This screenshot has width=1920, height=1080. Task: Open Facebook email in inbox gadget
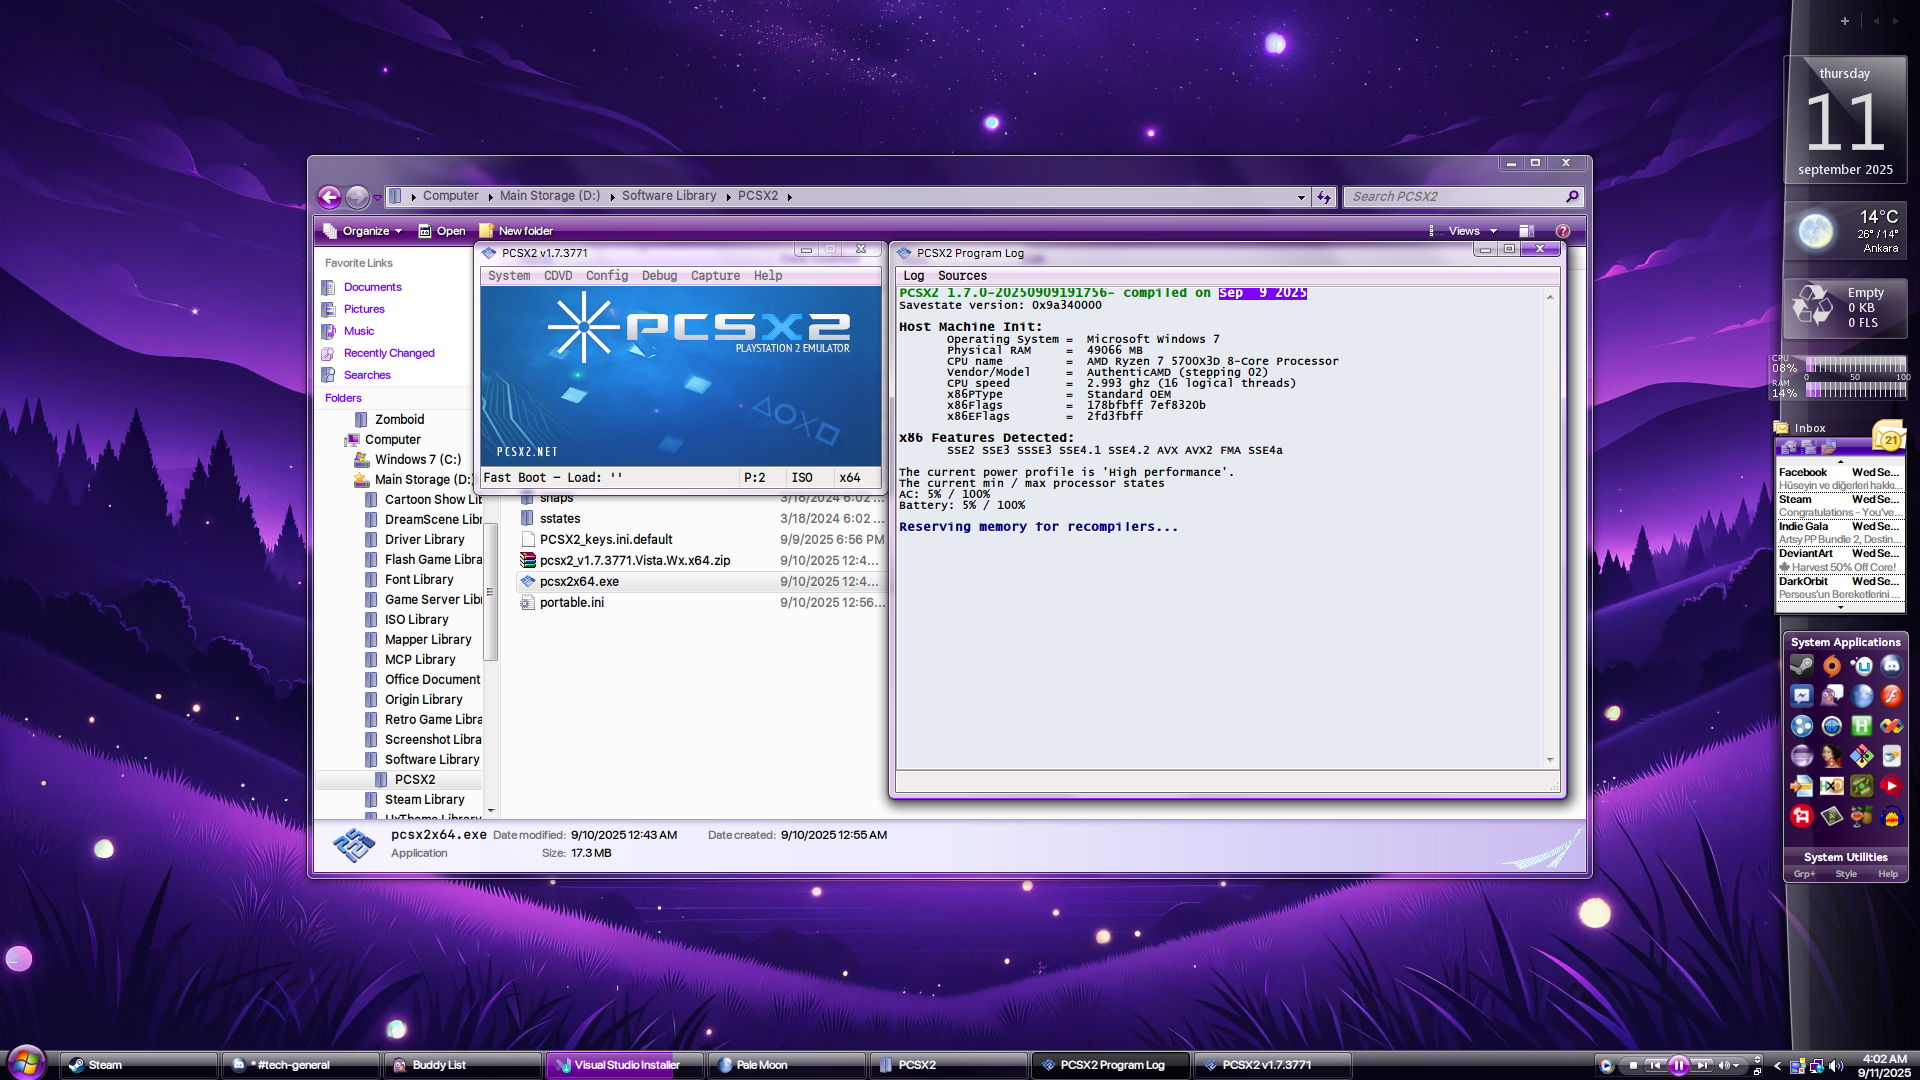pyautogui.click(x=1839, y=478)
